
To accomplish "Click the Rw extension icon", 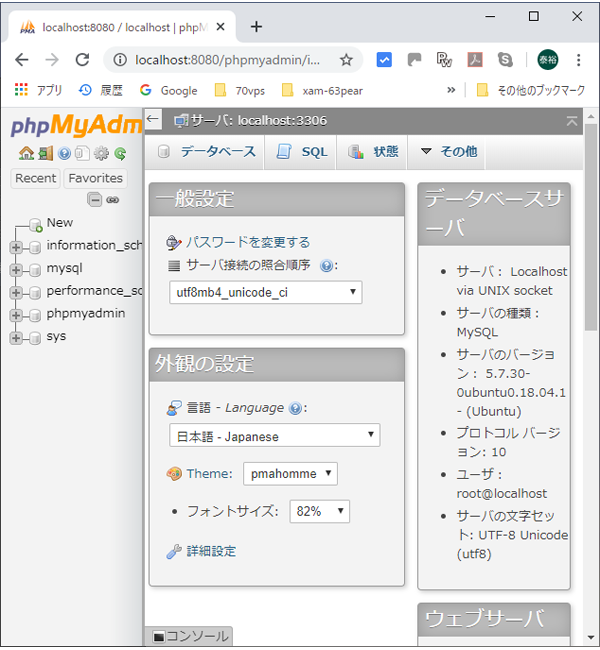I will [444, 60].
